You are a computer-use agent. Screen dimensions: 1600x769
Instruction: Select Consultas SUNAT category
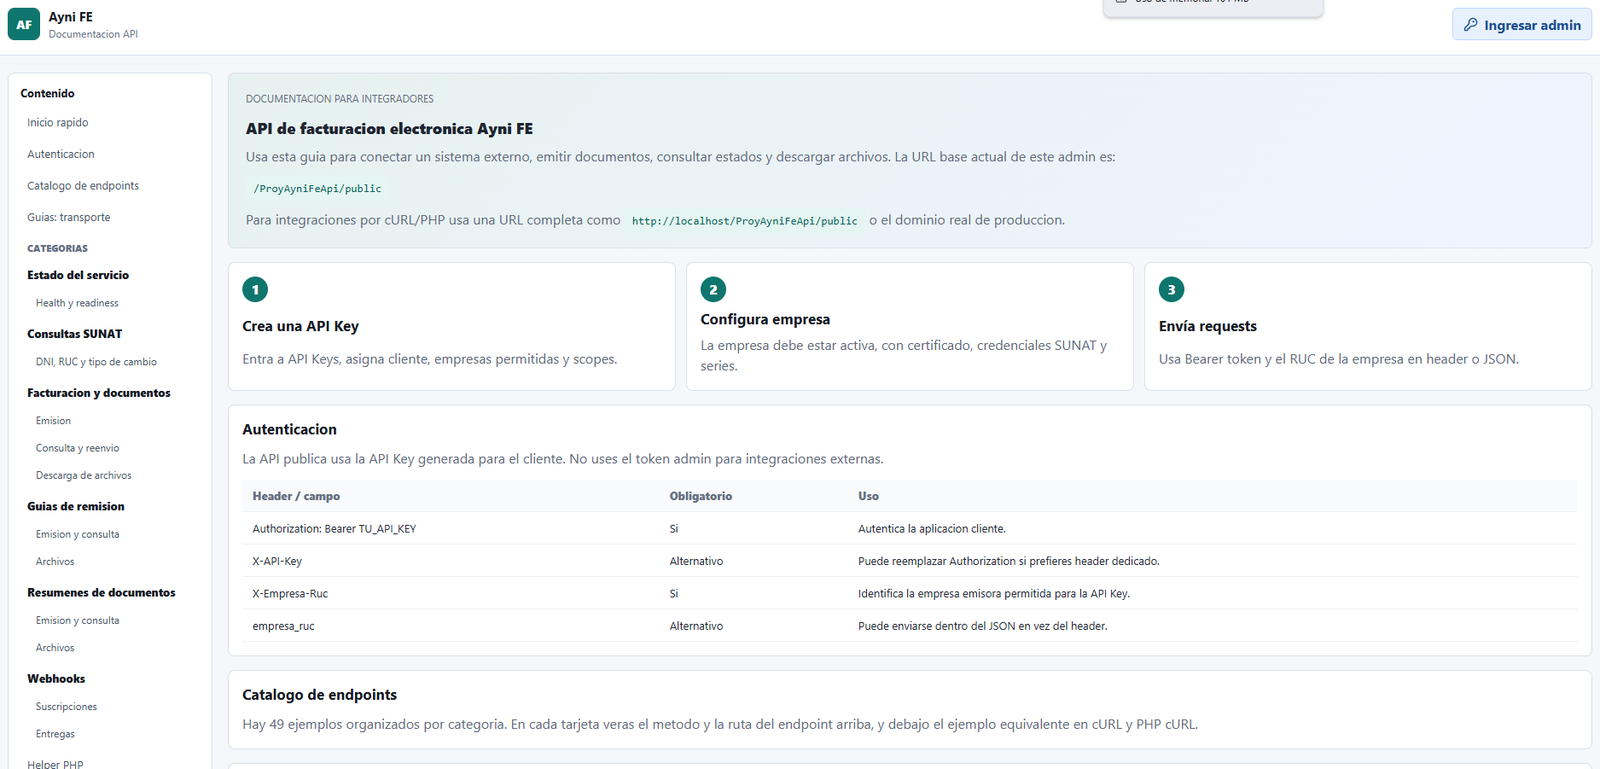[x=75, y=334]
